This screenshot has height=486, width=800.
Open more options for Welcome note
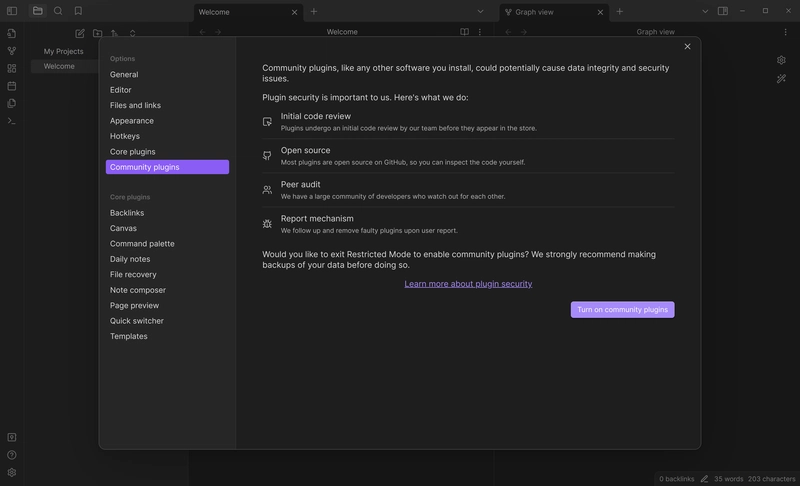coord(480,32)
